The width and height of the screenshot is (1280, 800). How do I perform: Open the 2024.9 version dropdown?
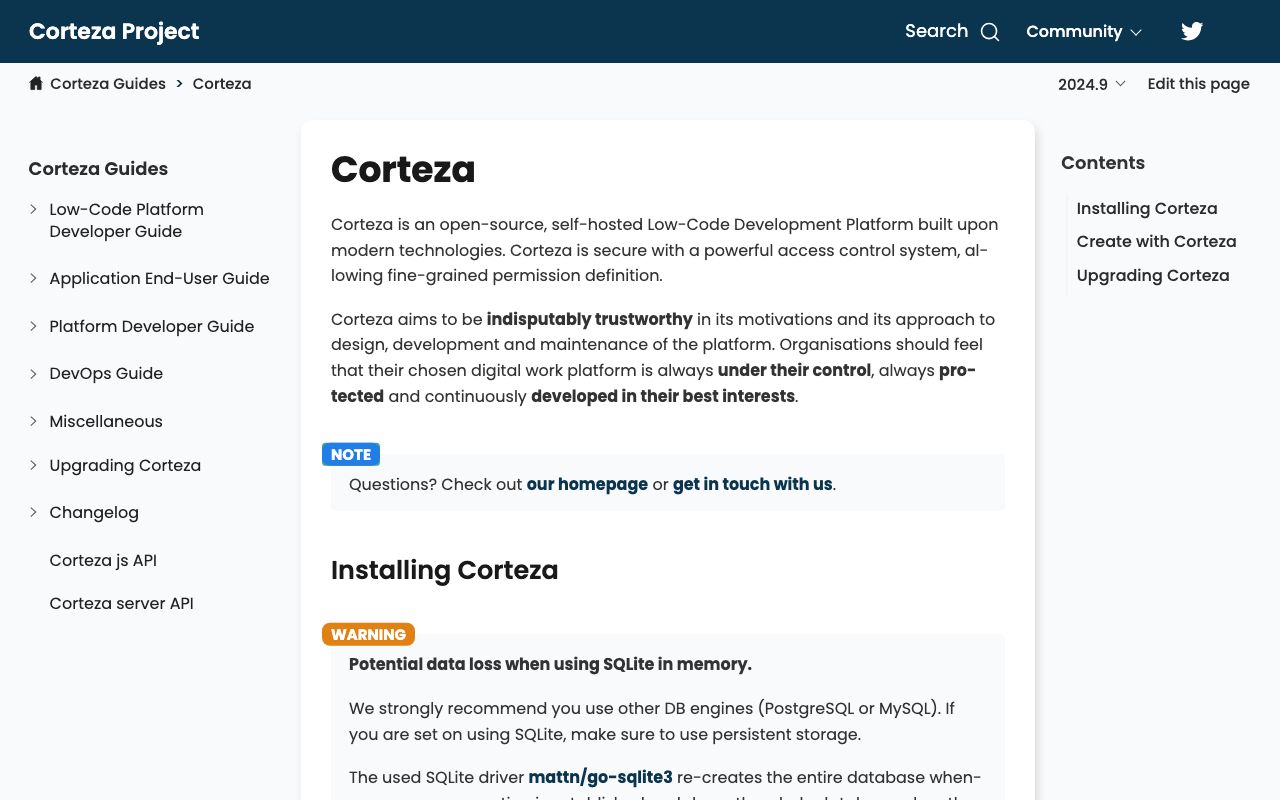click(x=1092, y=84)
